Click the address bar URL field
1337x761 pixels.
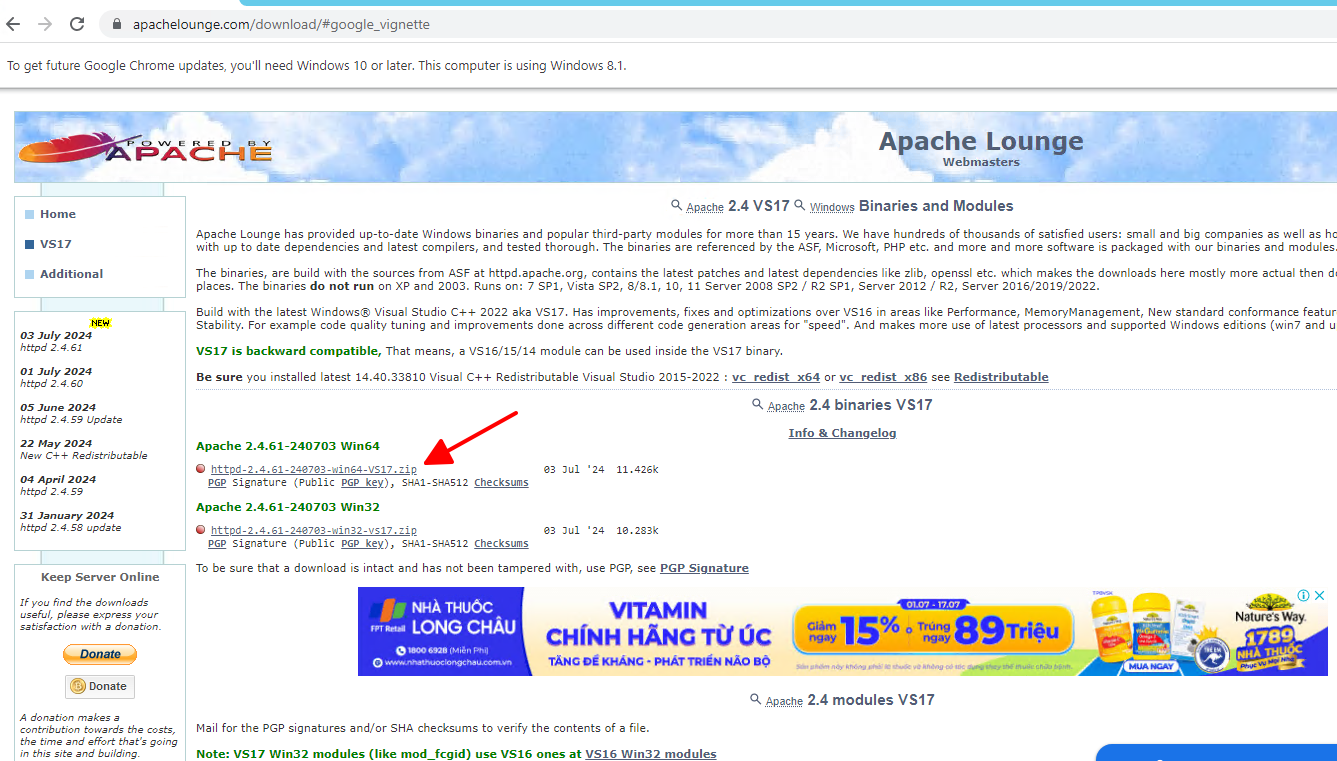600,24
